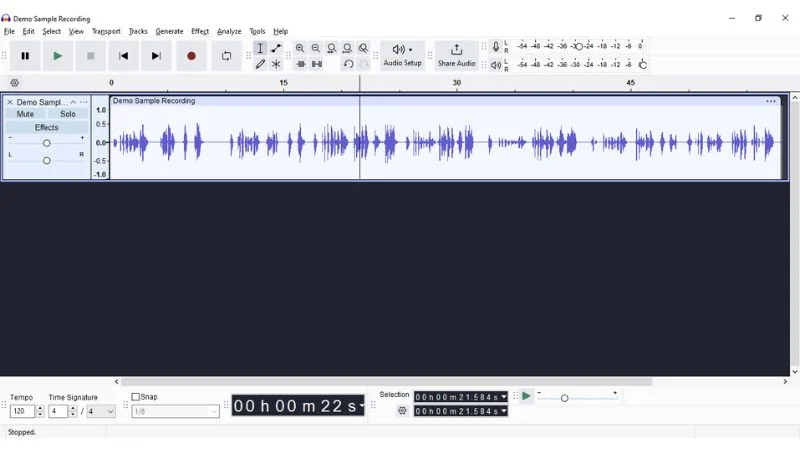
Task: Click the playback meter speaker icon
Action: [x=495, y=65]
